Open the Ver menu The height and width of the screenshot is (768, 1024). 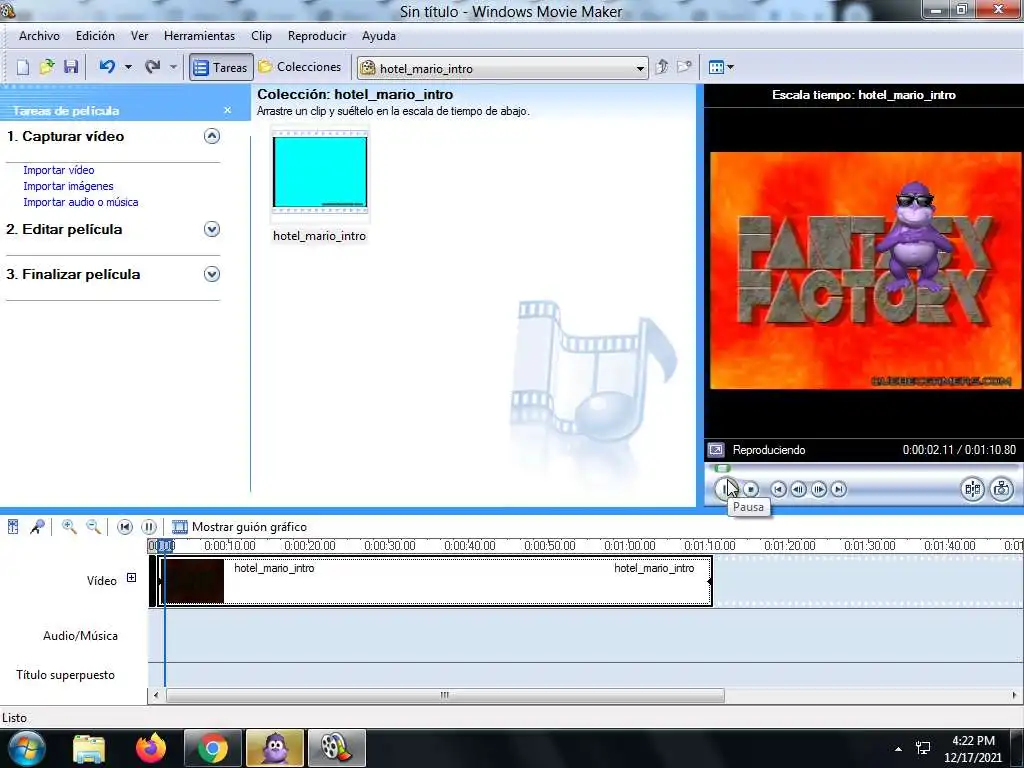(139, 36)
